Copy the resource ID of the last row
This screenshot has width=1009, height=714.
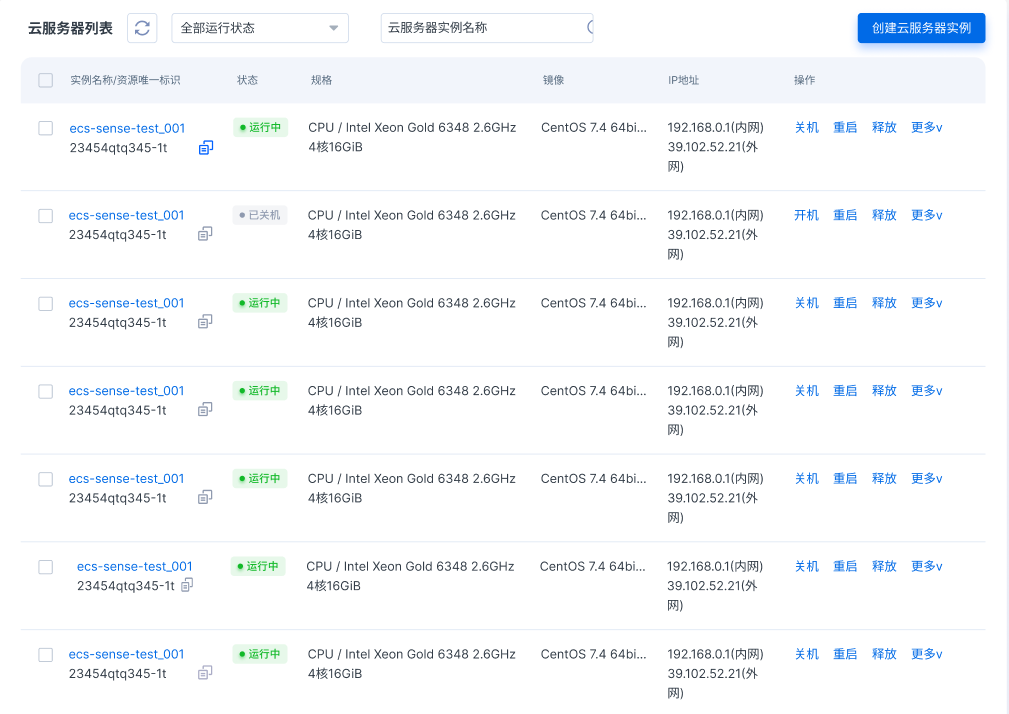(x=205, y=673)
